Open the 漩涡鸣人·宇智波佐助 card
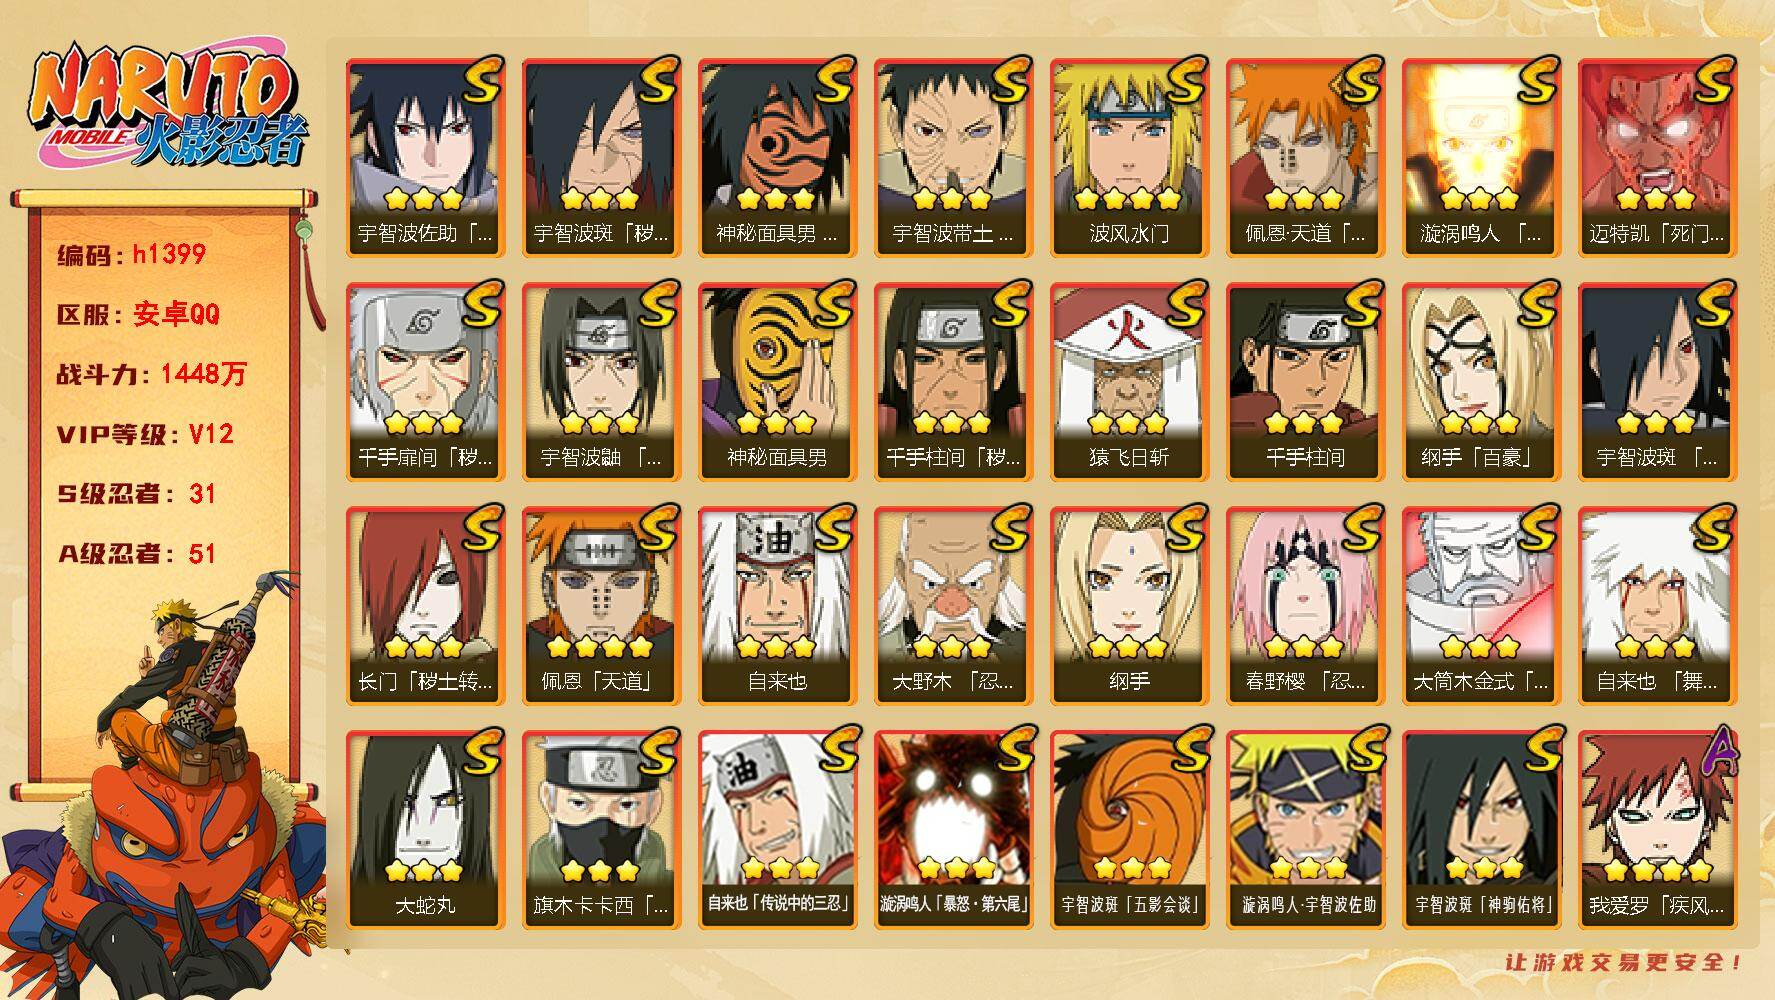 click(x=1305, y=830)
